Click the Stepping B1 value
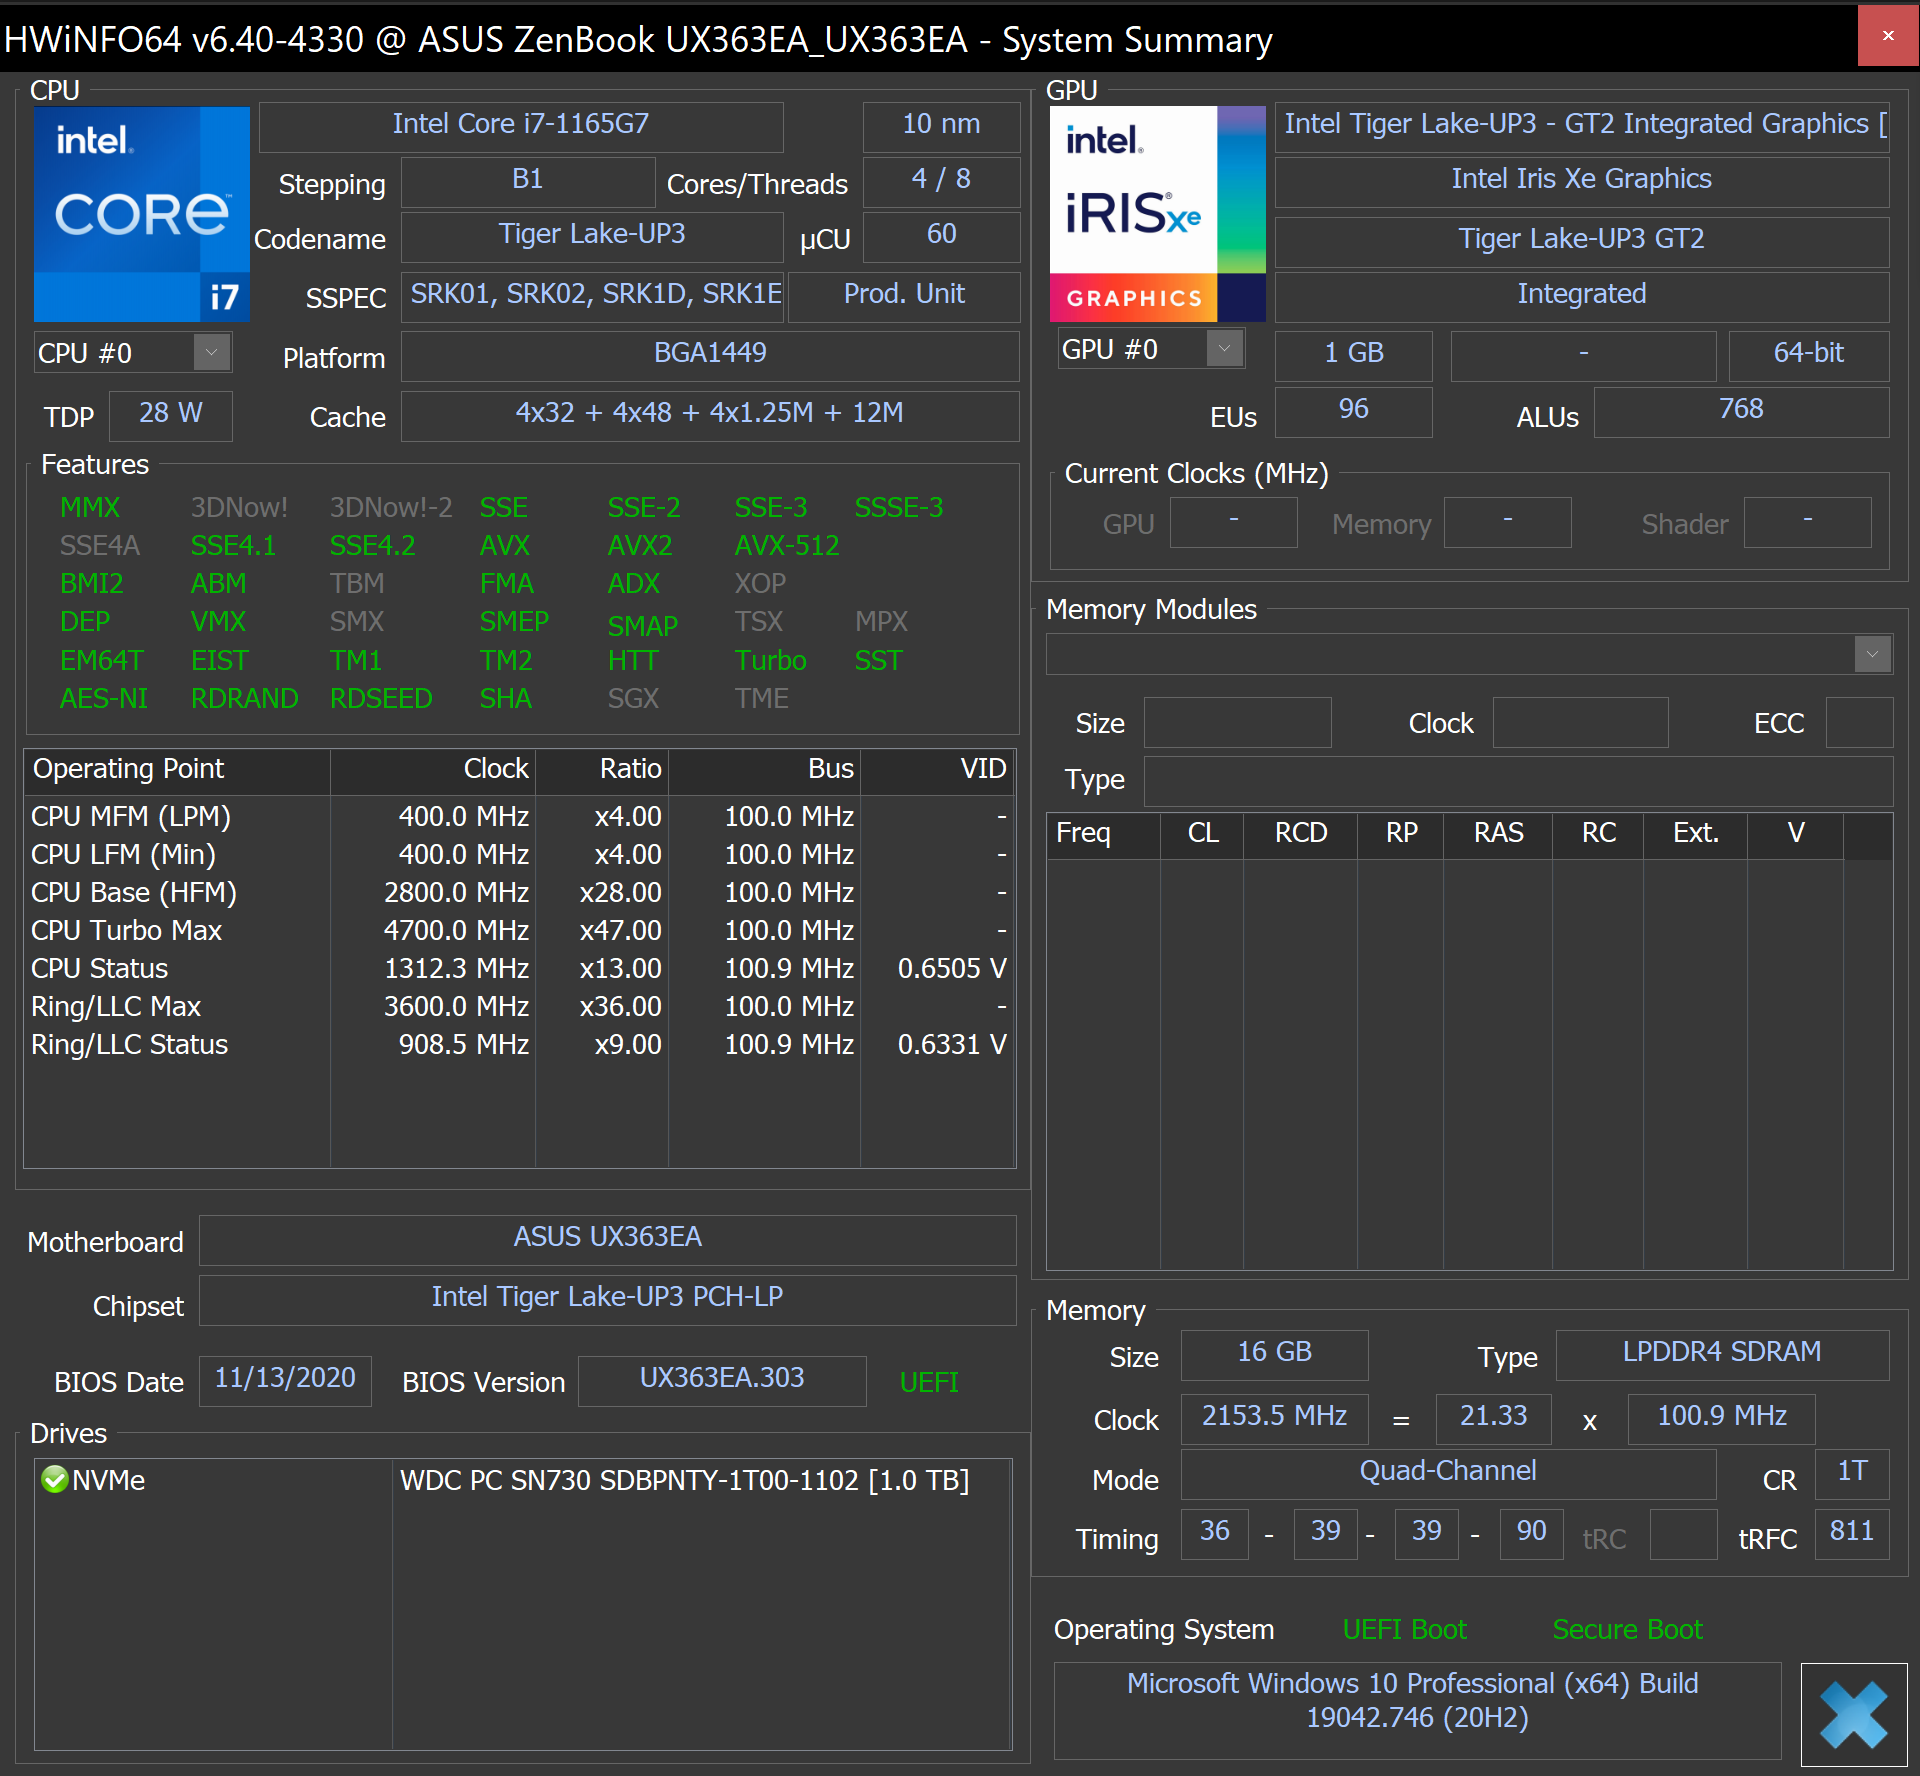1920x1776 pixels. click(x=528, y=180)
